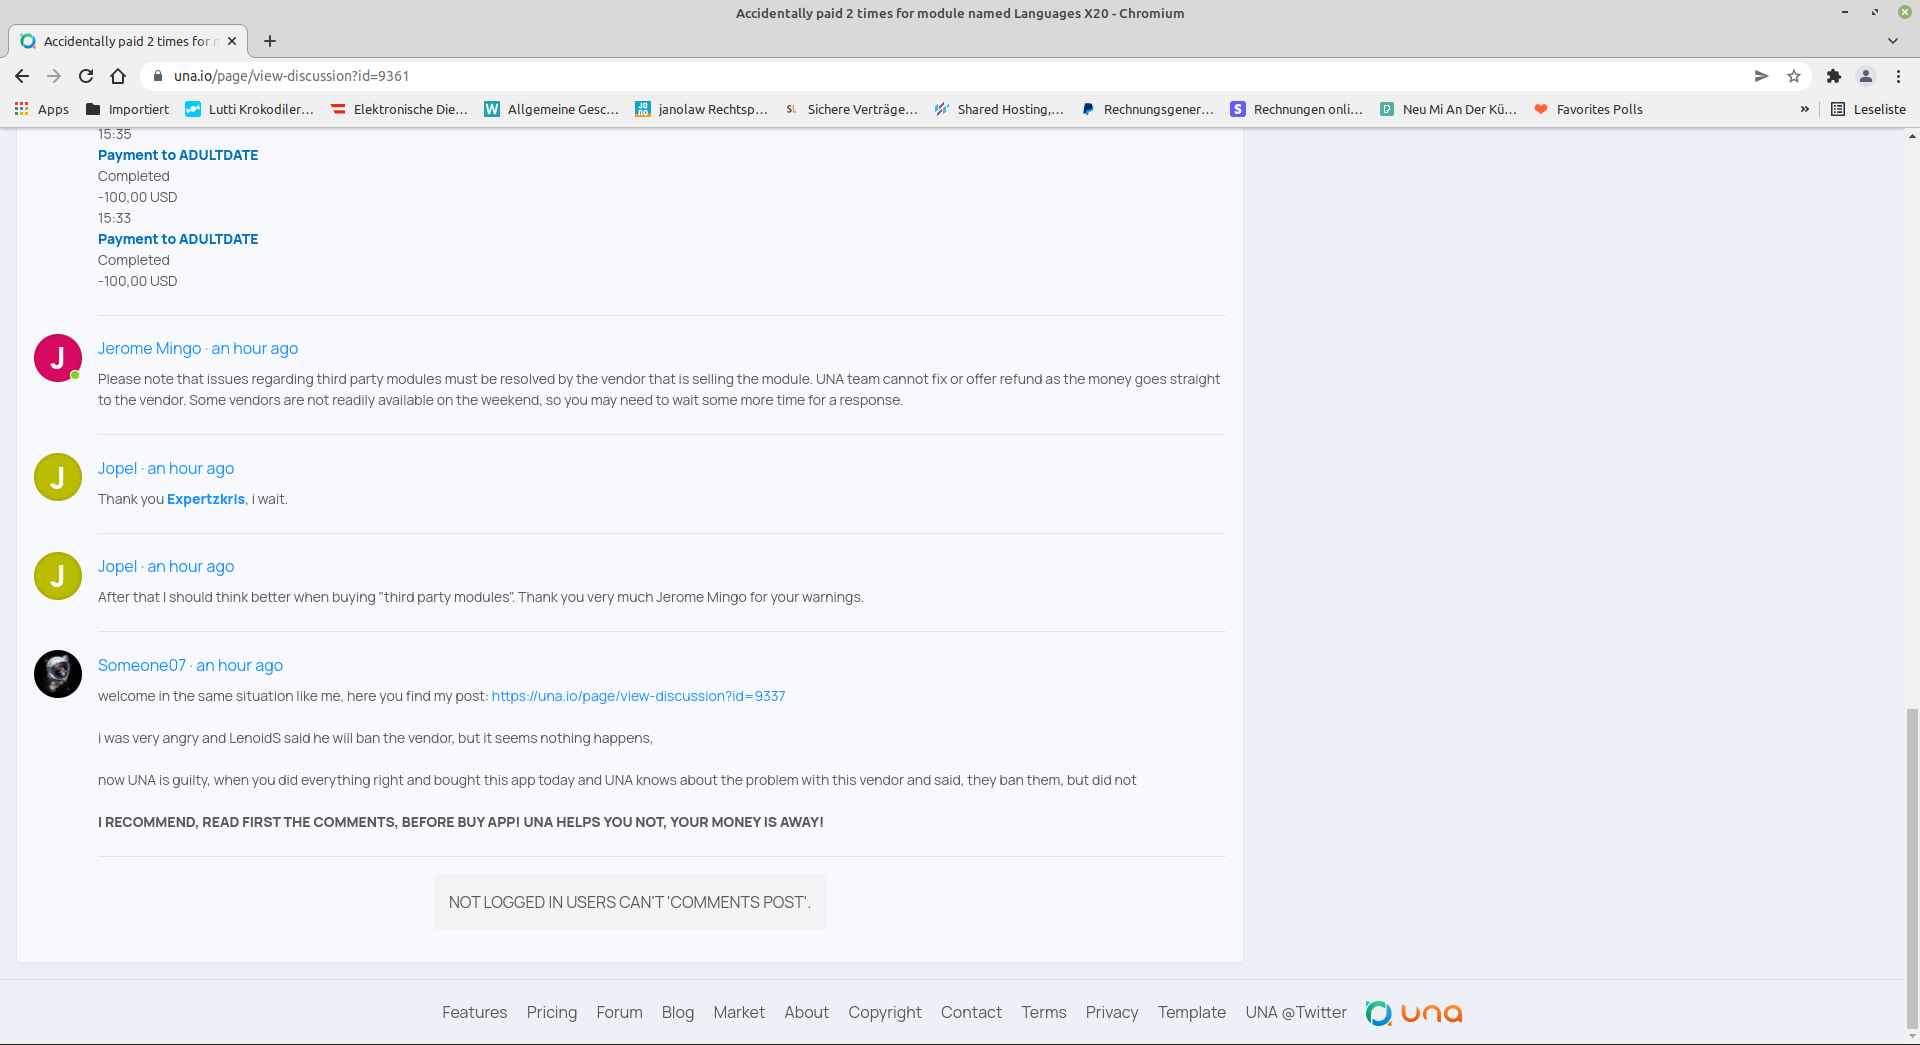Open the Extensions puzzle icon
This screenshot has height=1045, width=1920.
click(1834, 76)
